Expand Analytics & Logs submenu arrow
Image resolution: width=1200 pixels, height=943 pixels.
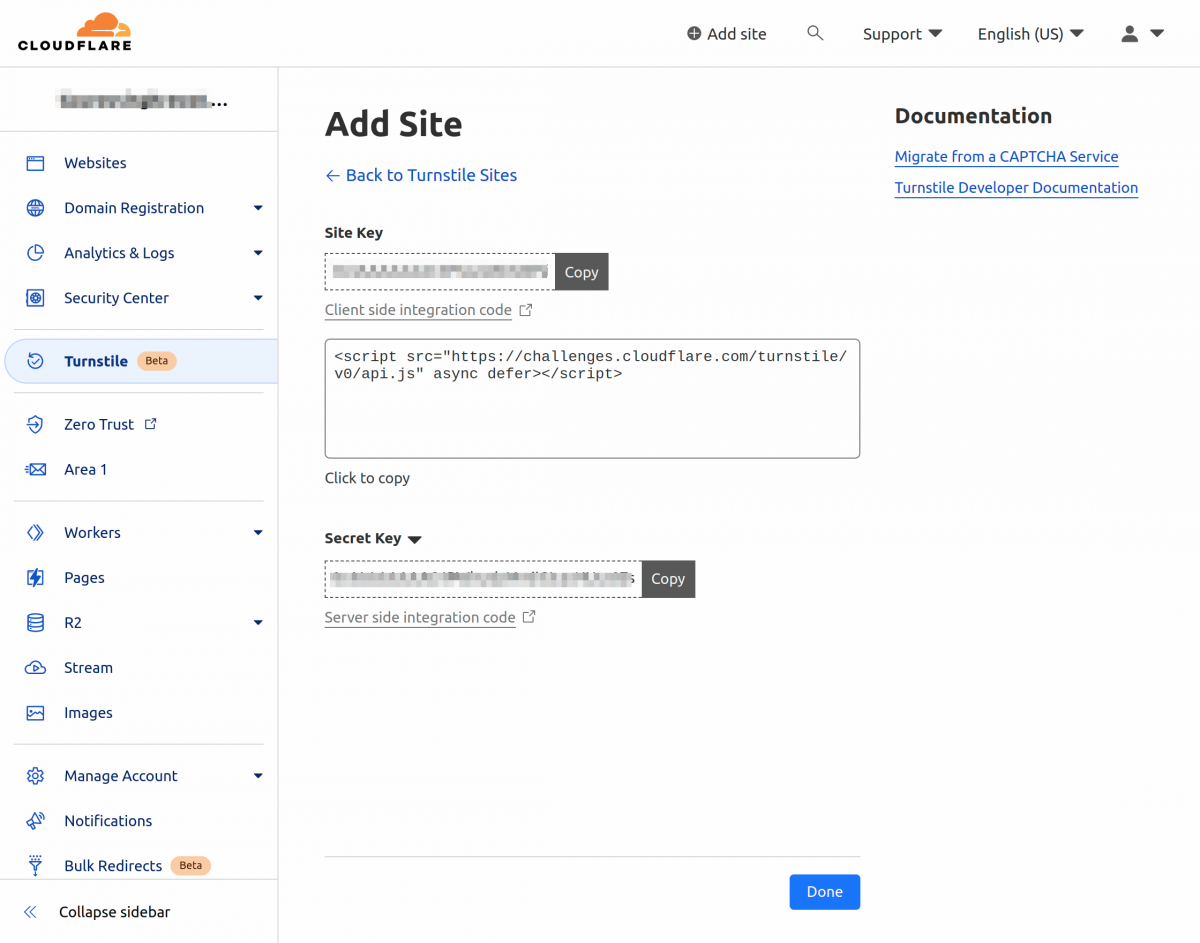258,253
